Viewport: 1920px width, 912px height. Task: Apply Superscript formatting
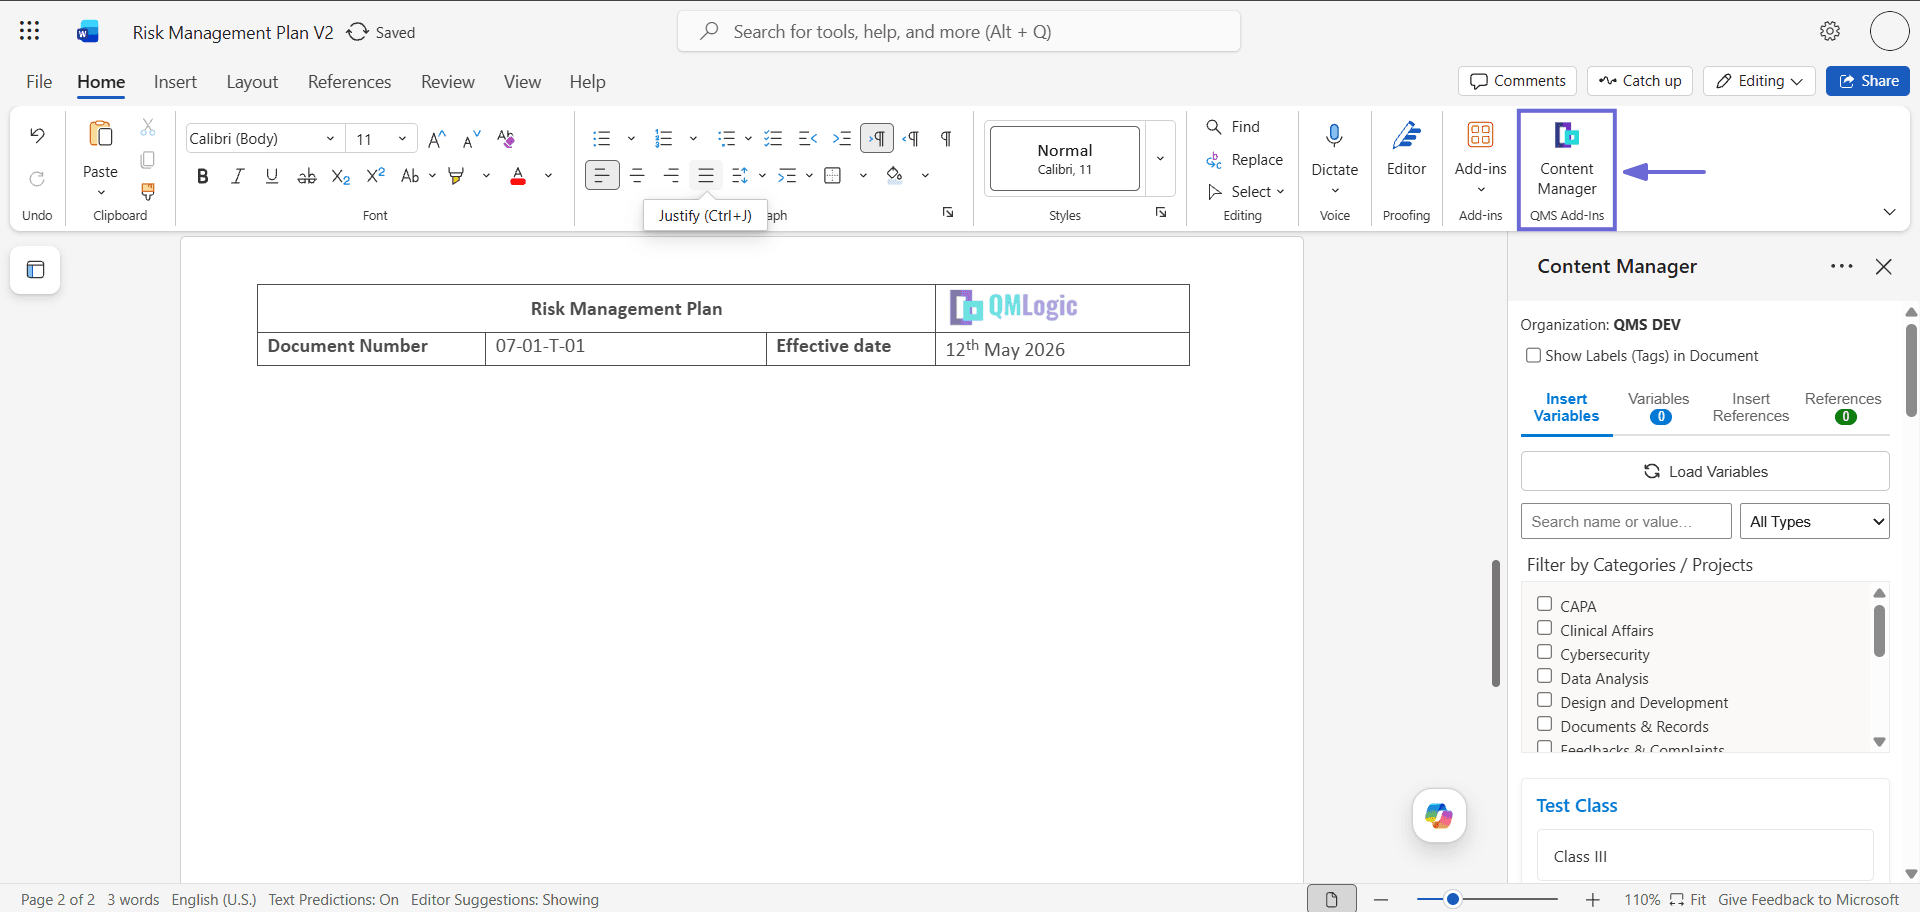[375, 176]
